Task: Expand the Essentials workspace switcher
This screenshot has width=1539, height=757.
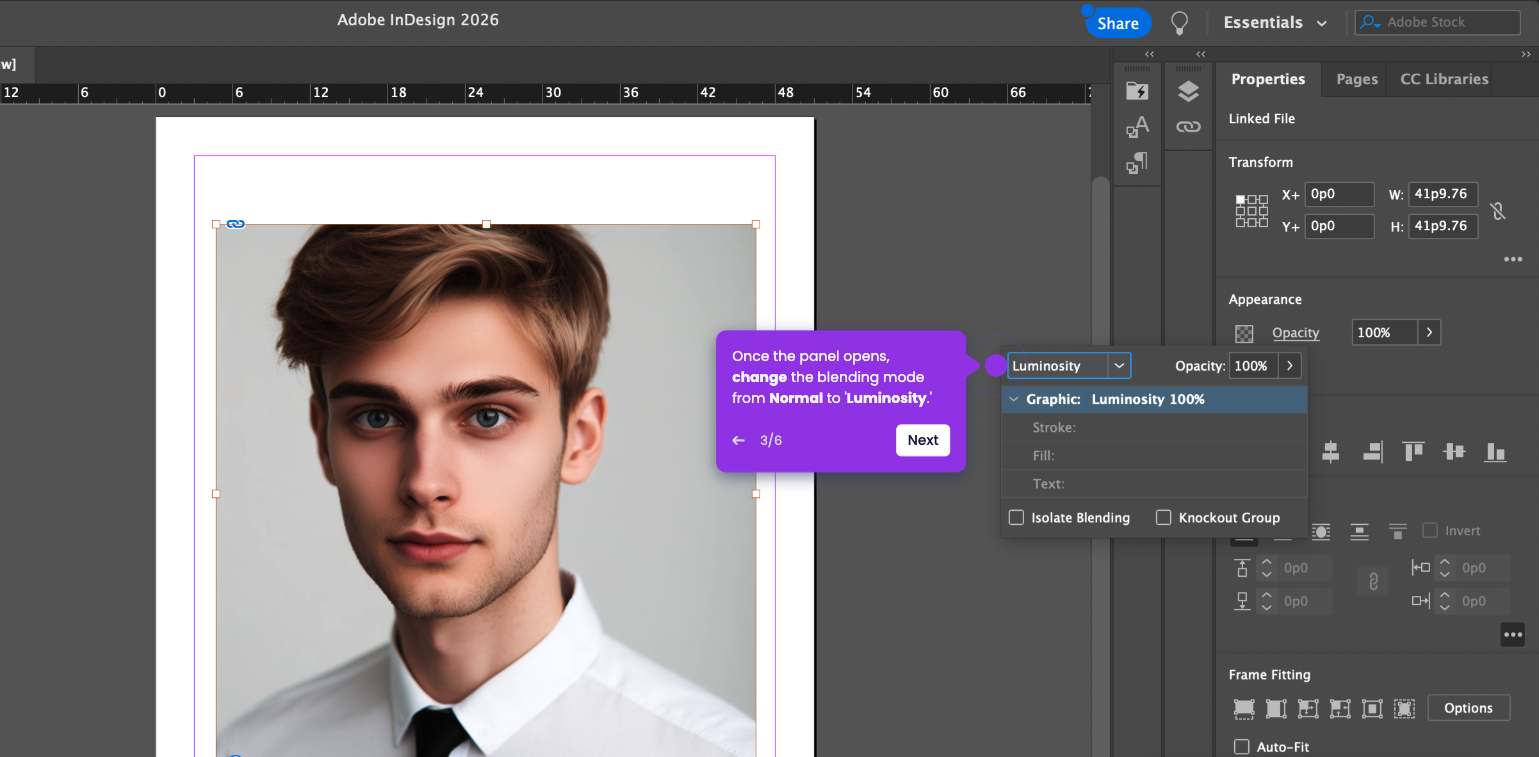Action: point(1275,23)
